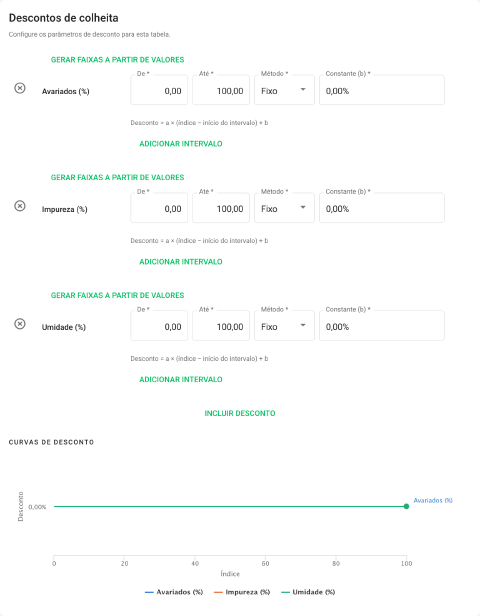Click Adicionar Intervalo under Avariados

tap(181, 144)
